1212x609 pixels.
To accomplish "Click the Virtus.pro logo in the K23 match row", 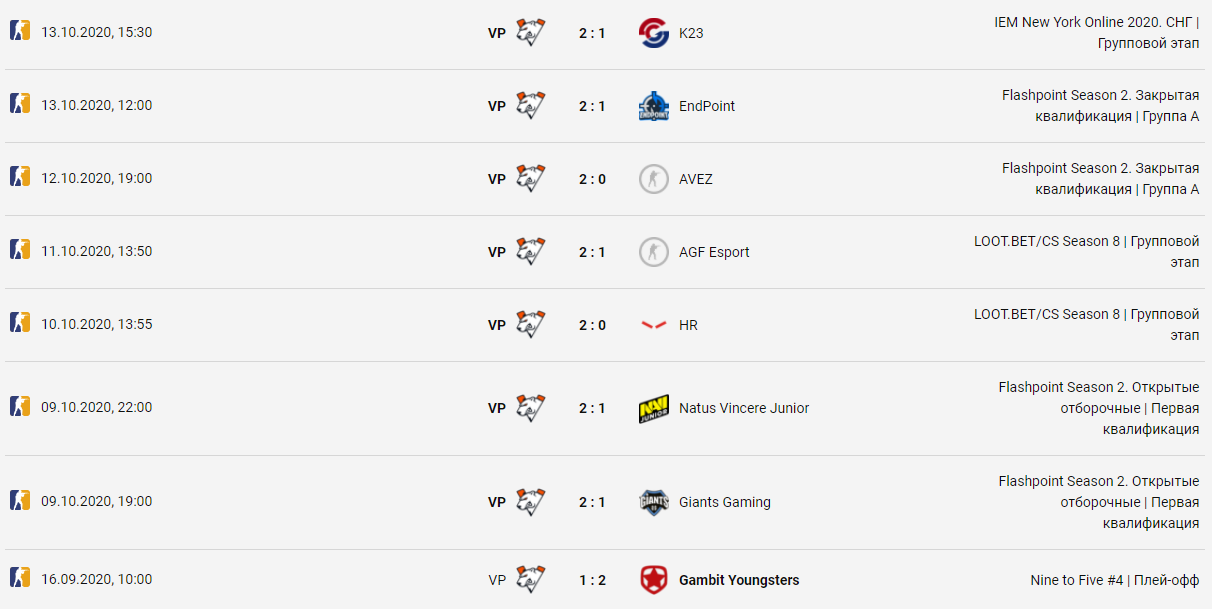I will tap(530, 33).
